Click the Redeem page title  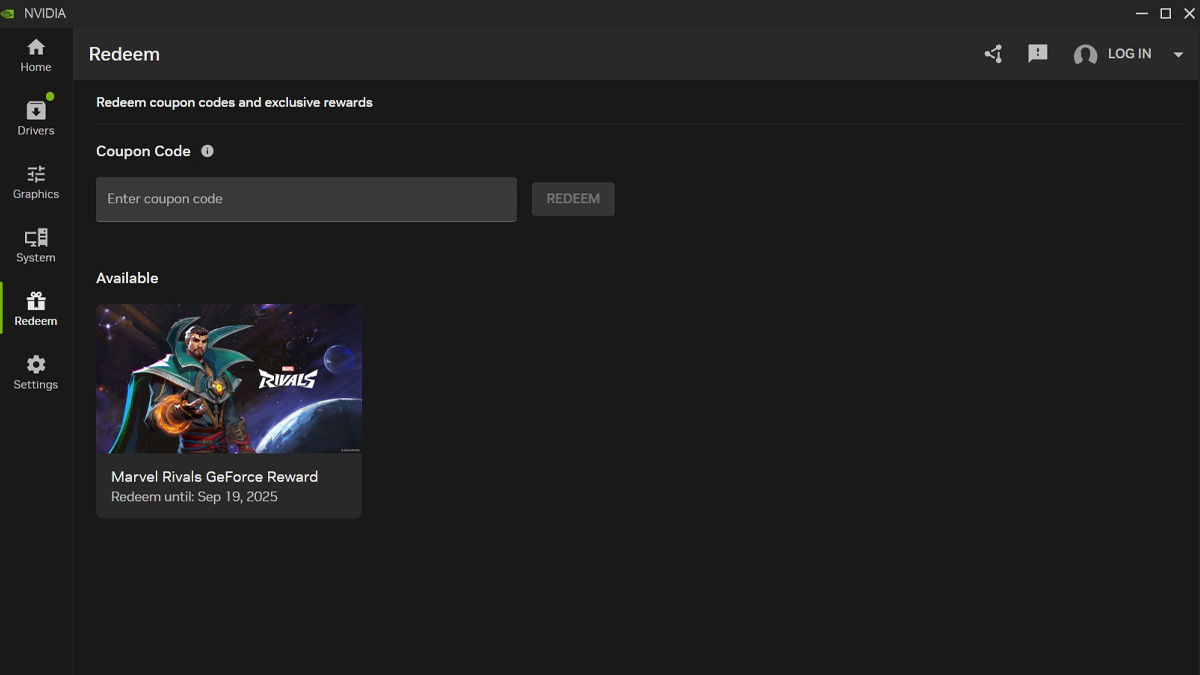[124, 54]
